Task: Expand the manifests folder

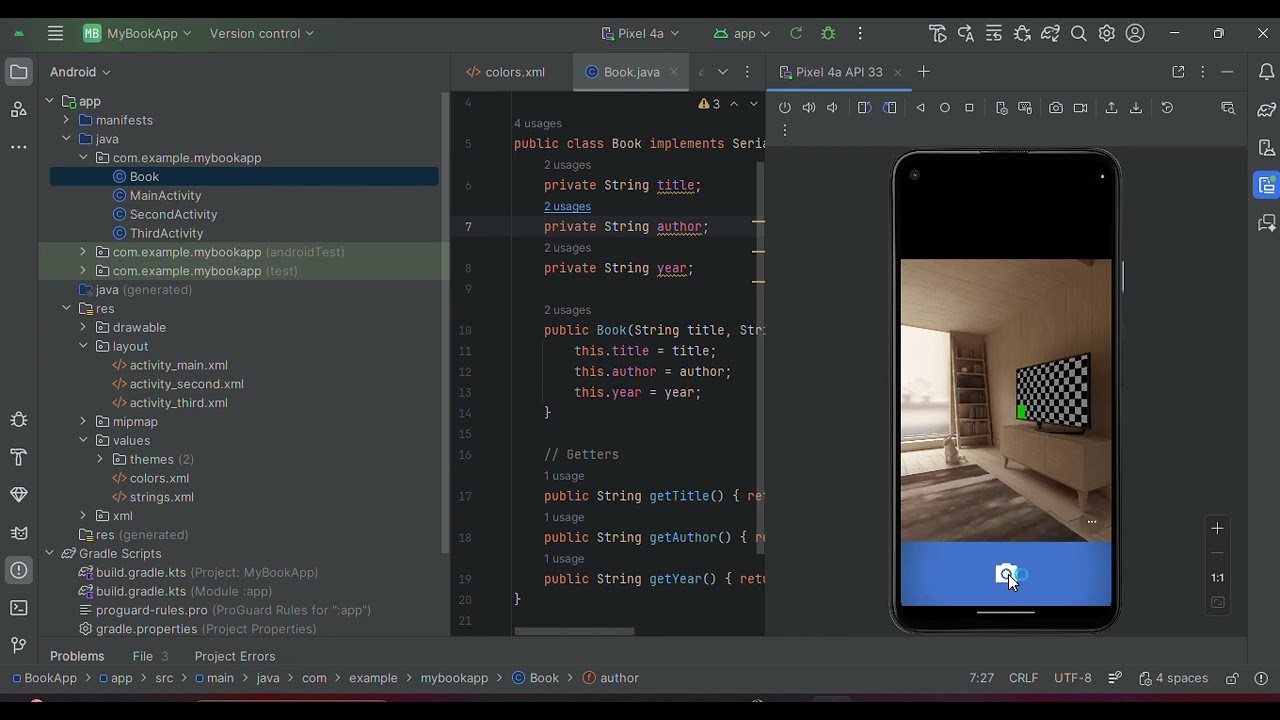Action: click(x=66, y=120)
